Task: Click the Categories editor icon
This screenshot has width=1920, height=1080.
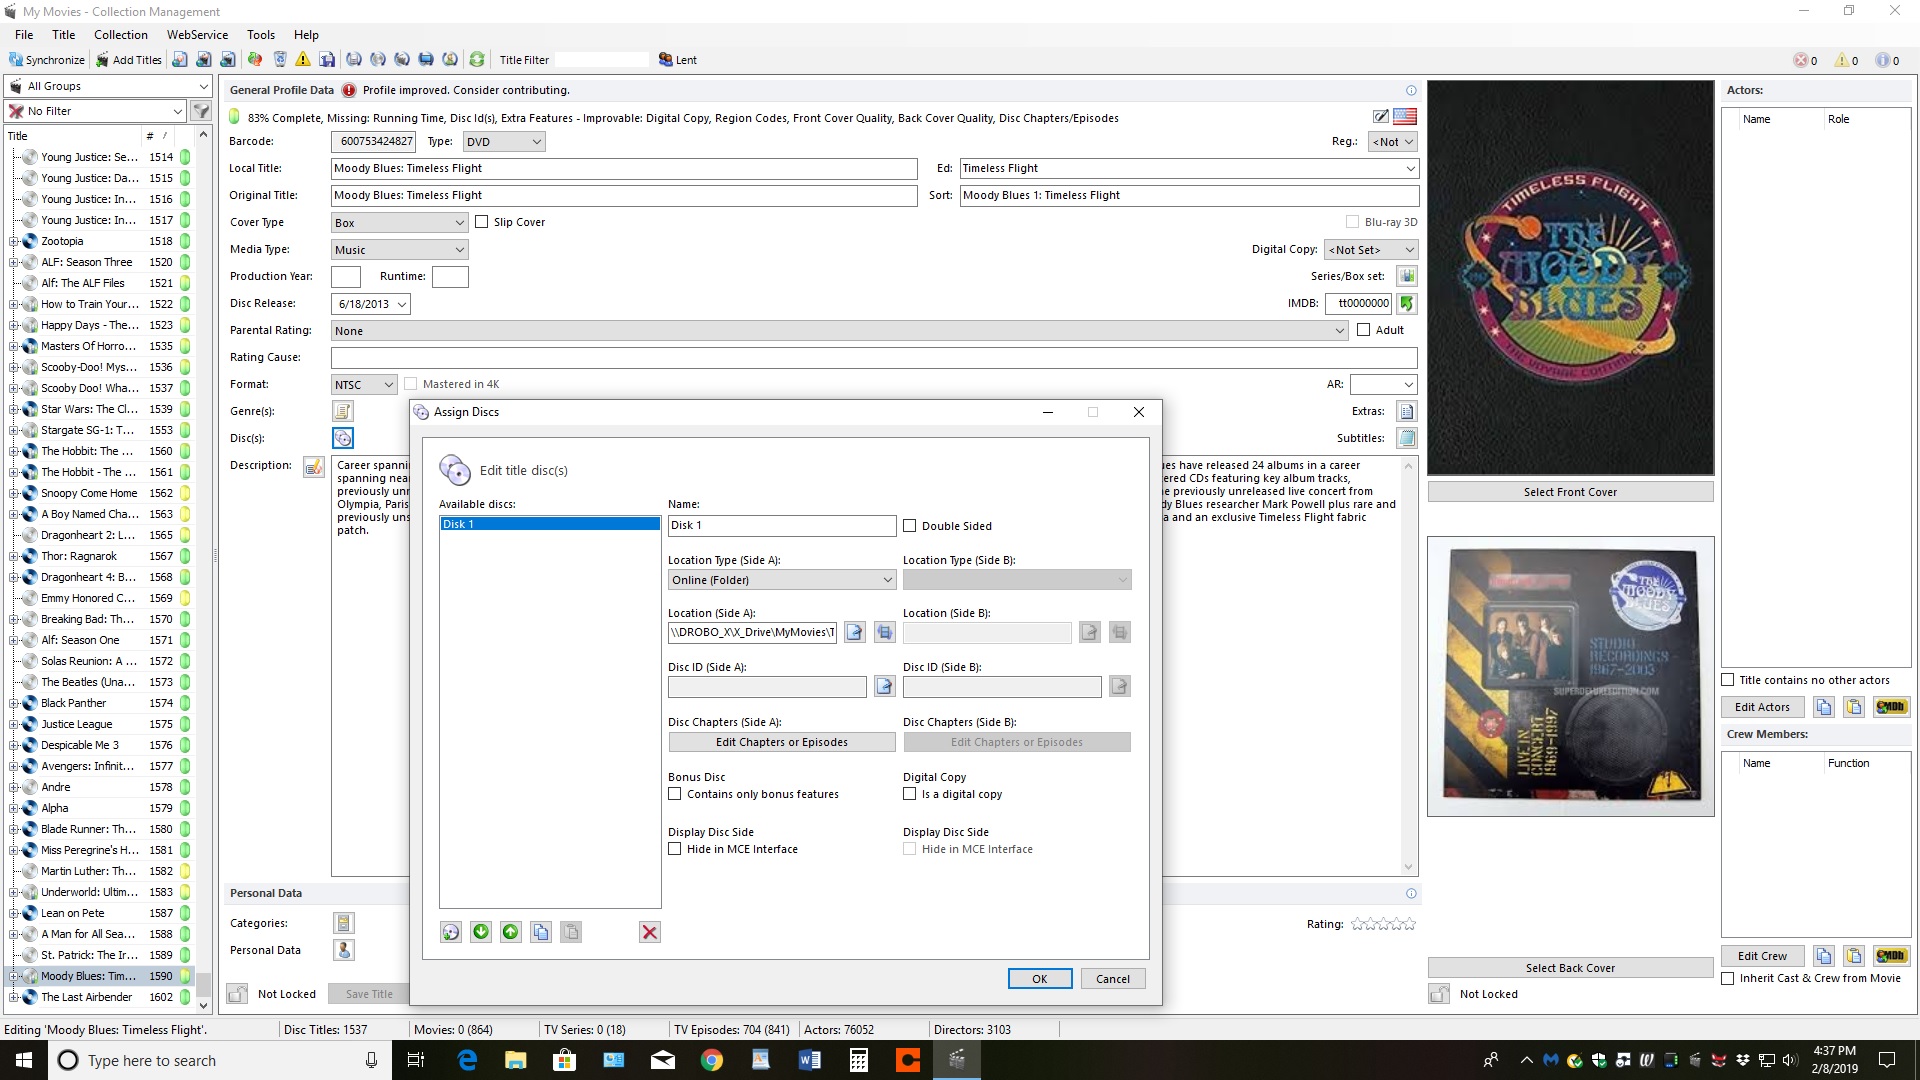Action: (344, 923)
